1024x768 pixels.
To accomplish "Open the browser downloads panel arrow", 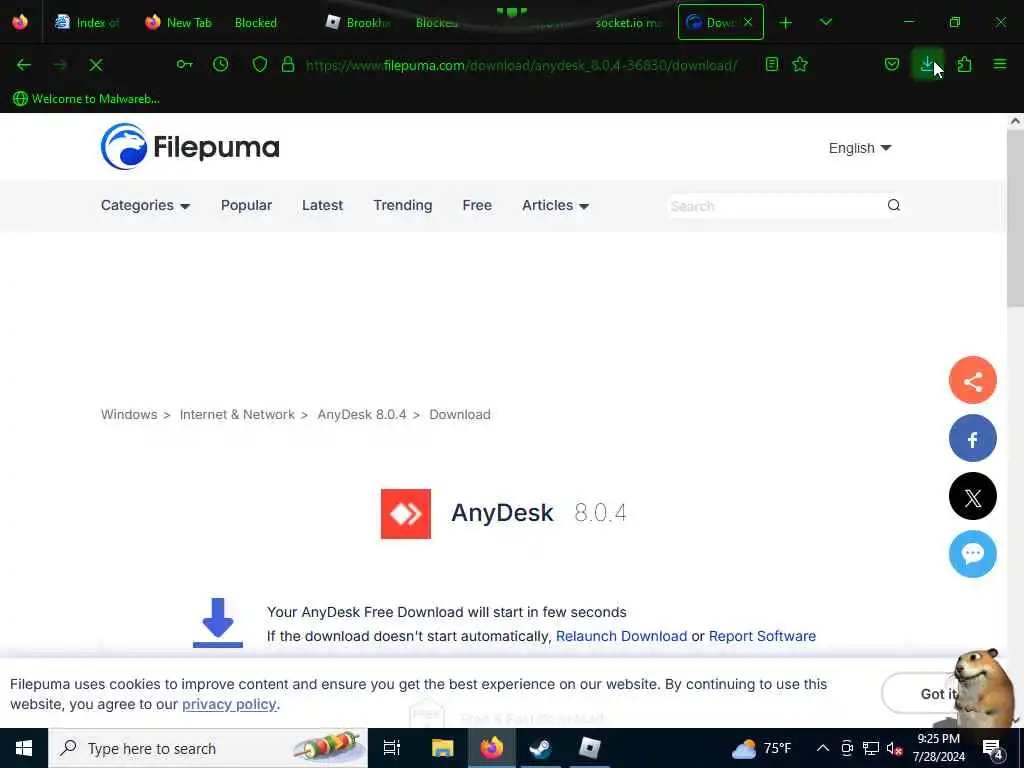I will (x=927, y=64).
